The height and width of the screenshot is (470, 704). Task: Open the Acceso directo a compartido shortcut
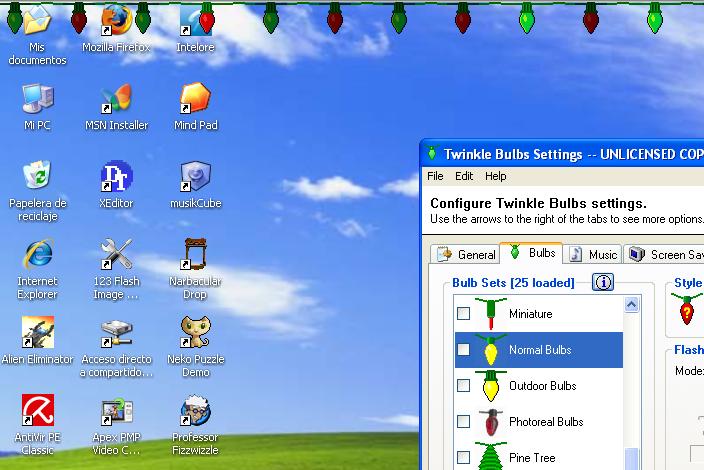pyautogui.click(x=116, y=332)
